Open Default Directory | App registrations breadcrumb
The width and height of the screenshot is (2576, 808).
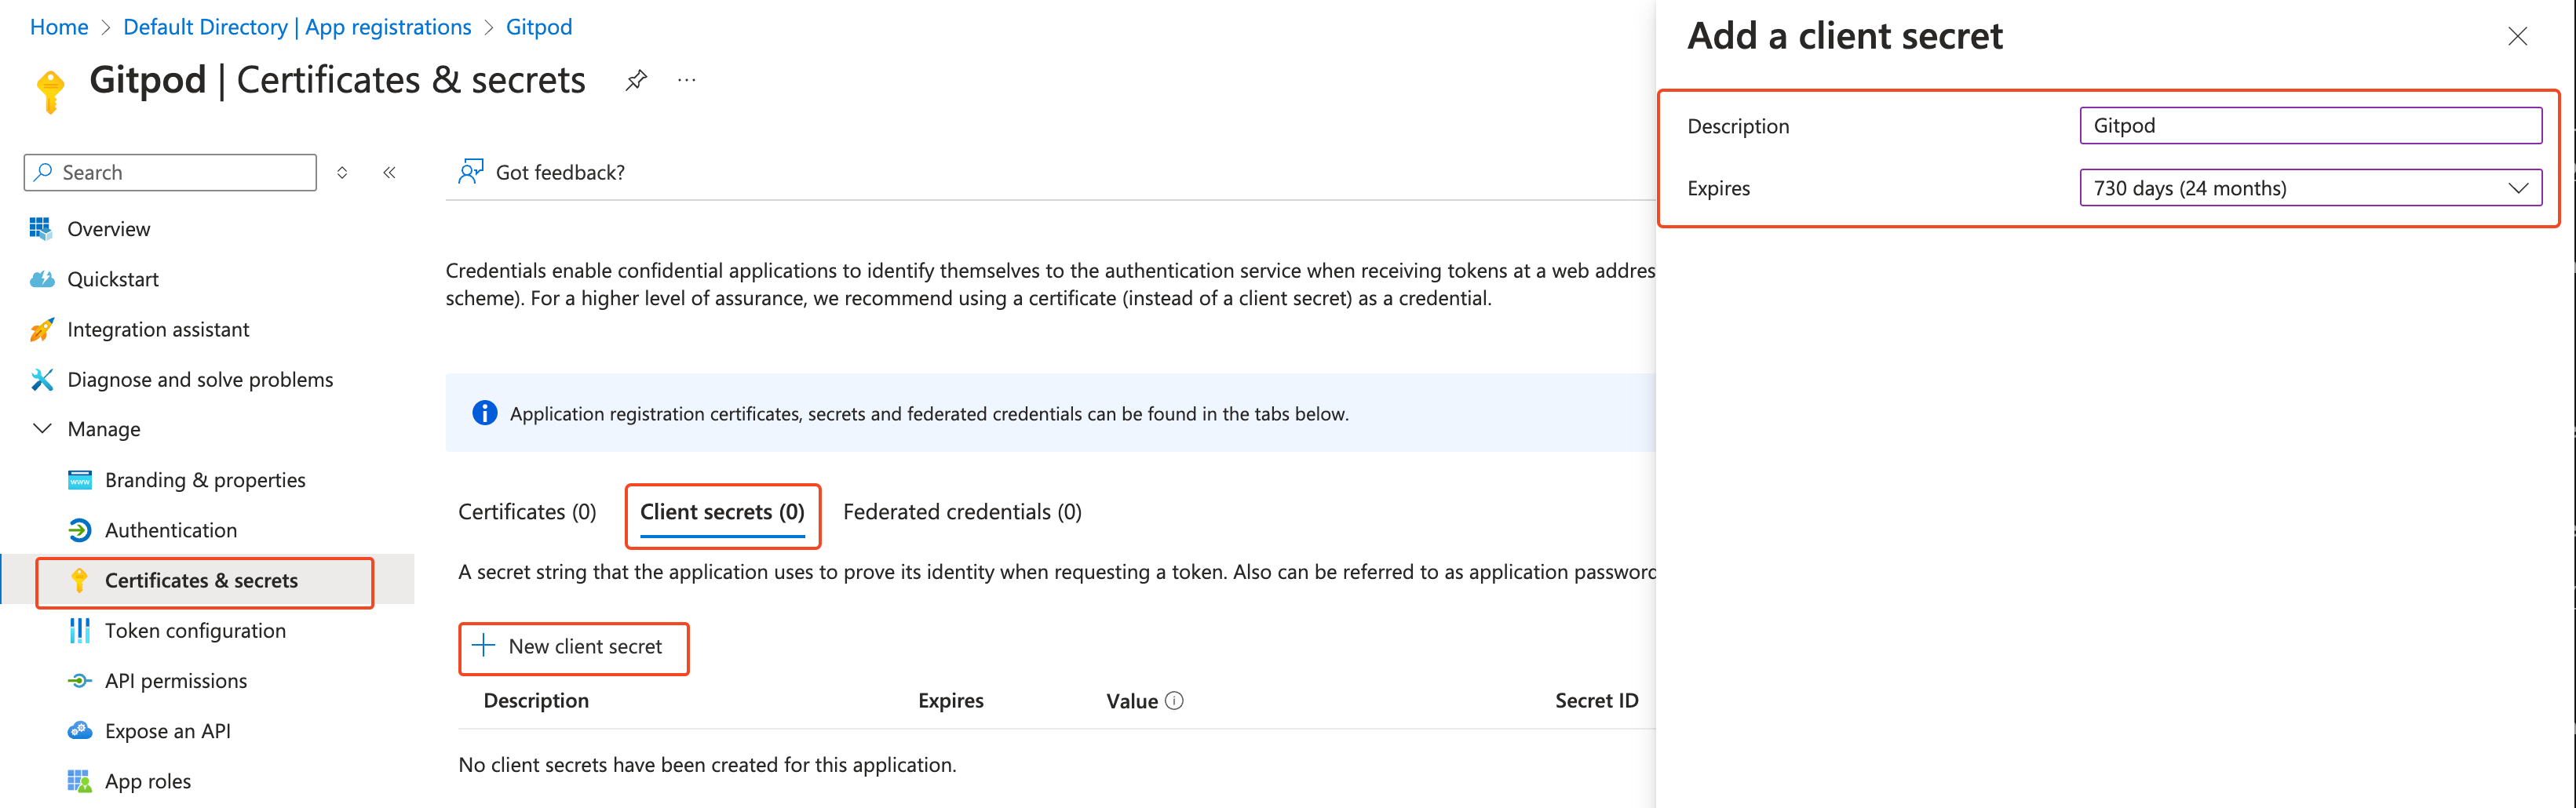click(x=297, y=27)
